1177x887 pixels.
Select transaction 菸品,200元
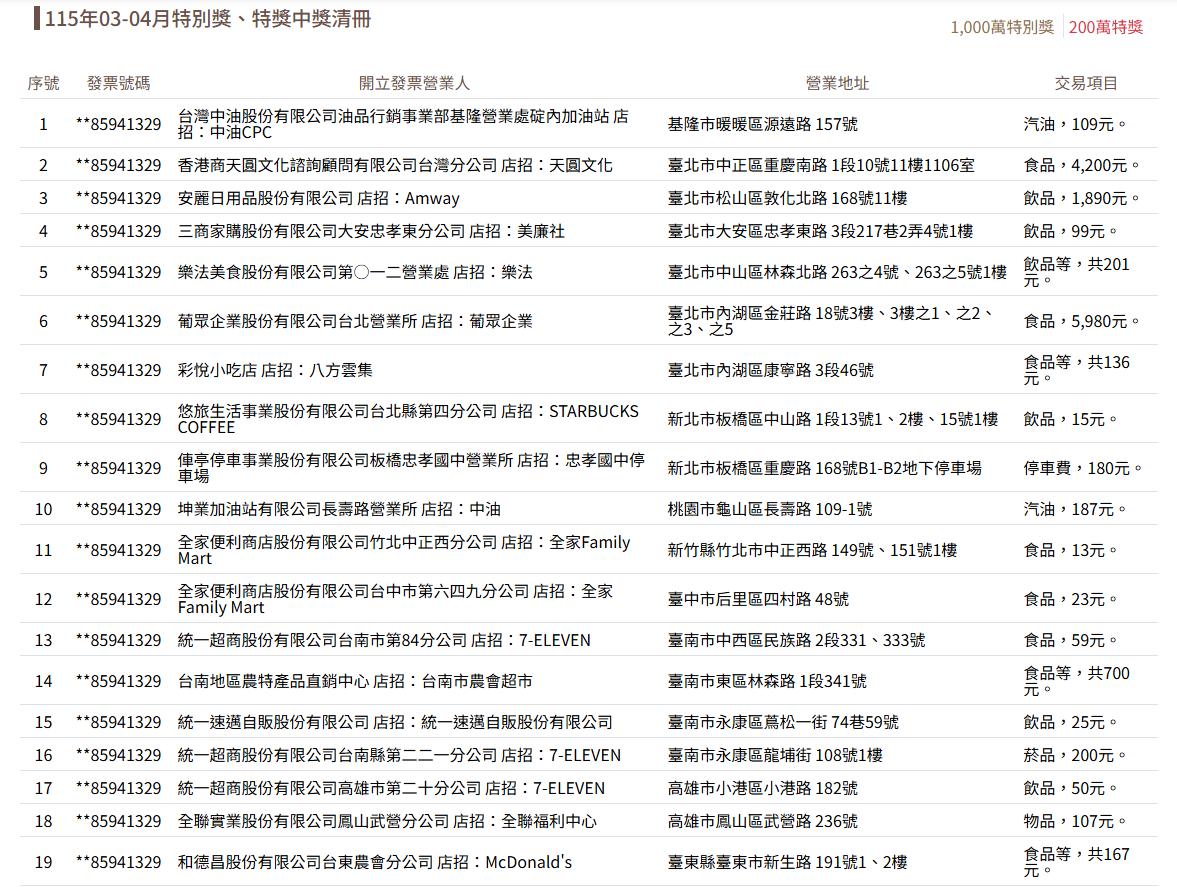click(1075, 755)
